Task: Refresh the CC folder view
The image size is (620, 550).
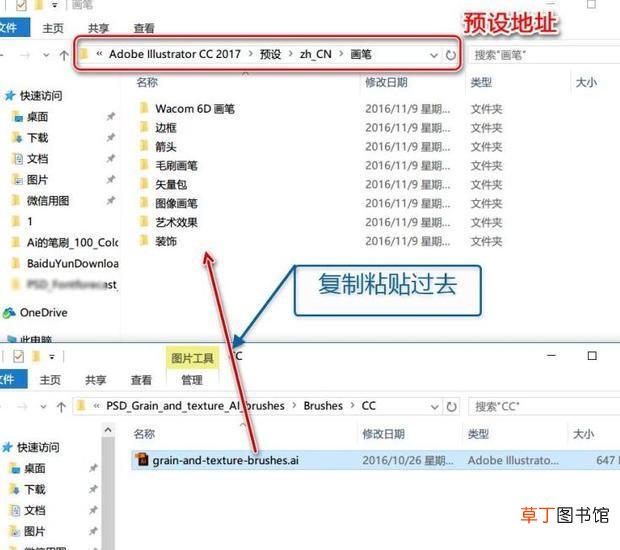Action: point(451,406)
